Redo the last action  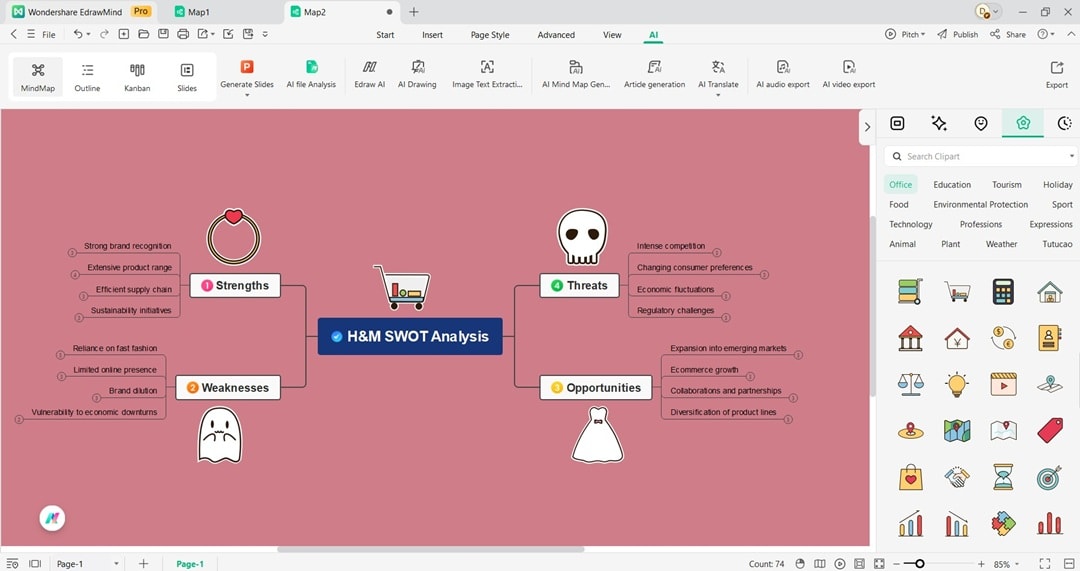click(104, 34)
